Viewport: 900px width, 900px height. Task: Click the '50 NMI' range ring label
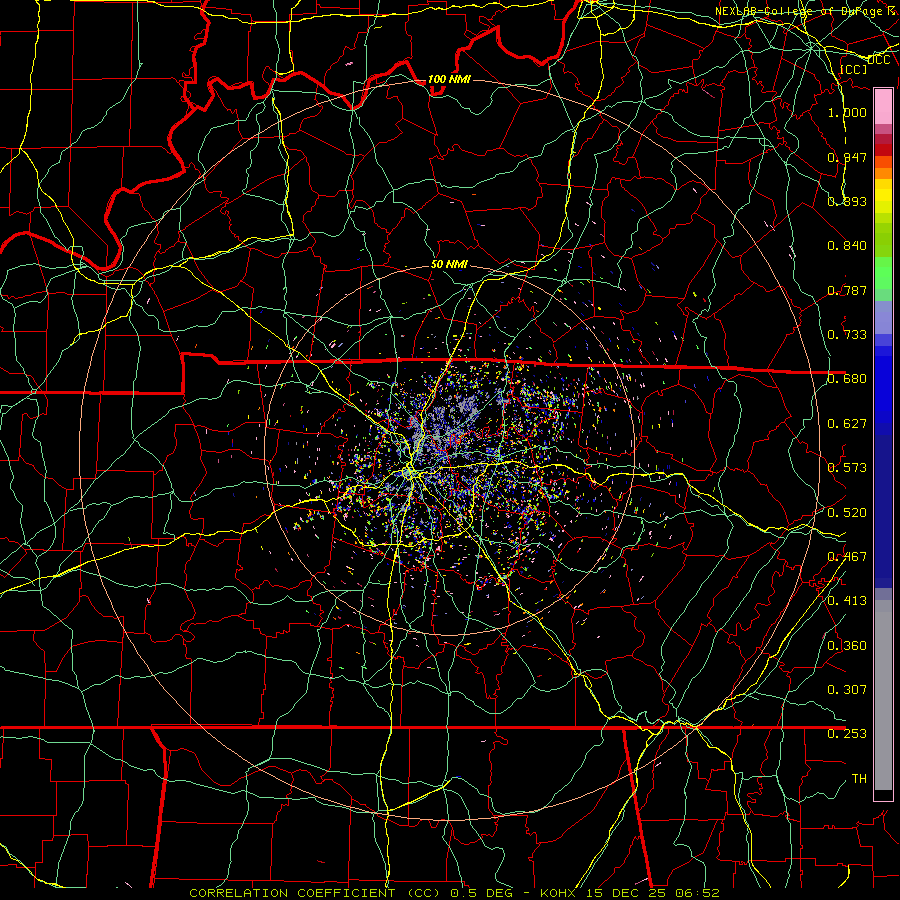coord(449,264)
